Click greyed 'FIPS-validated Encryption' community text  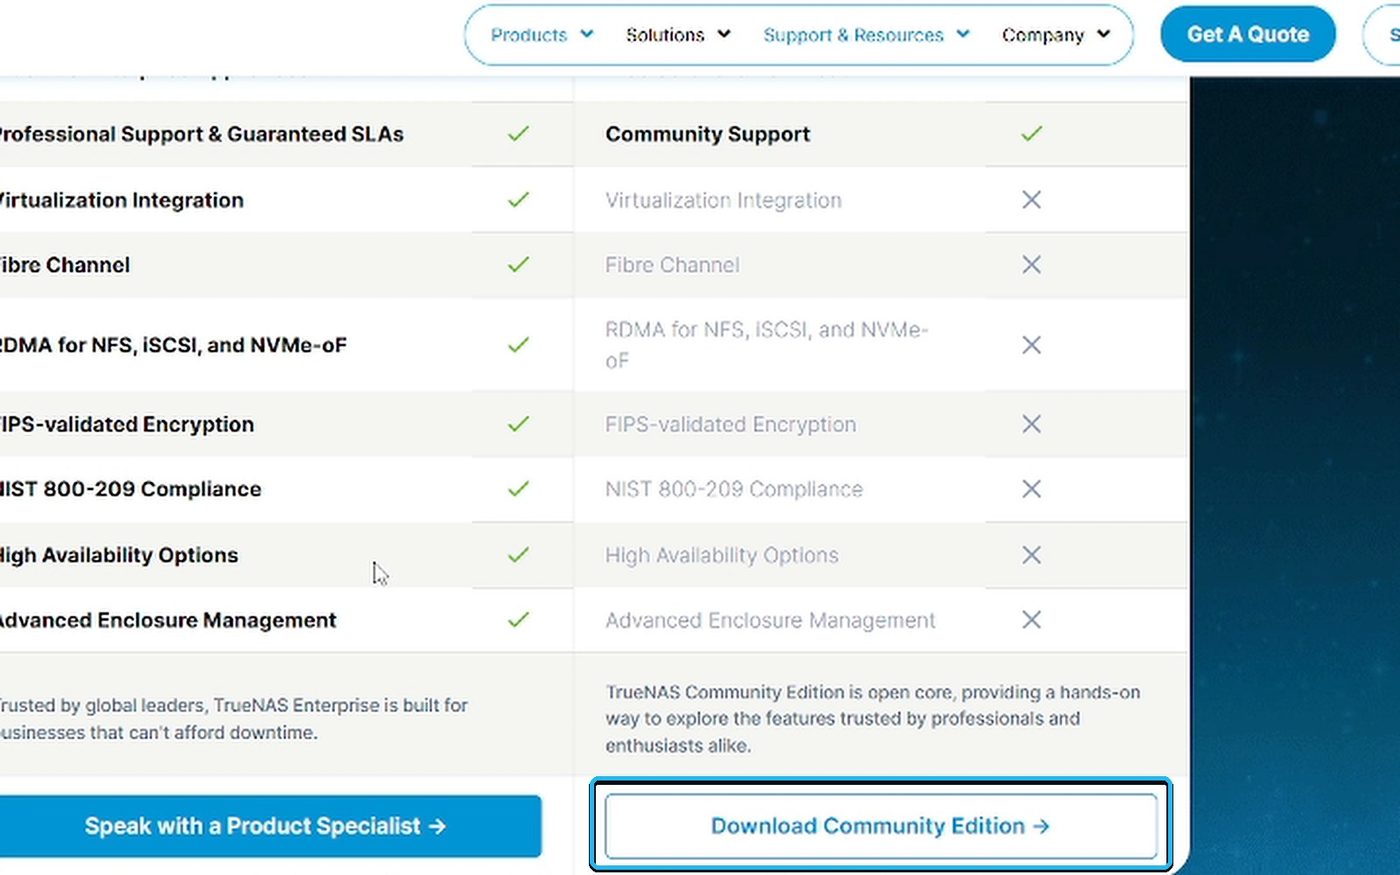[x=731, y=424]
